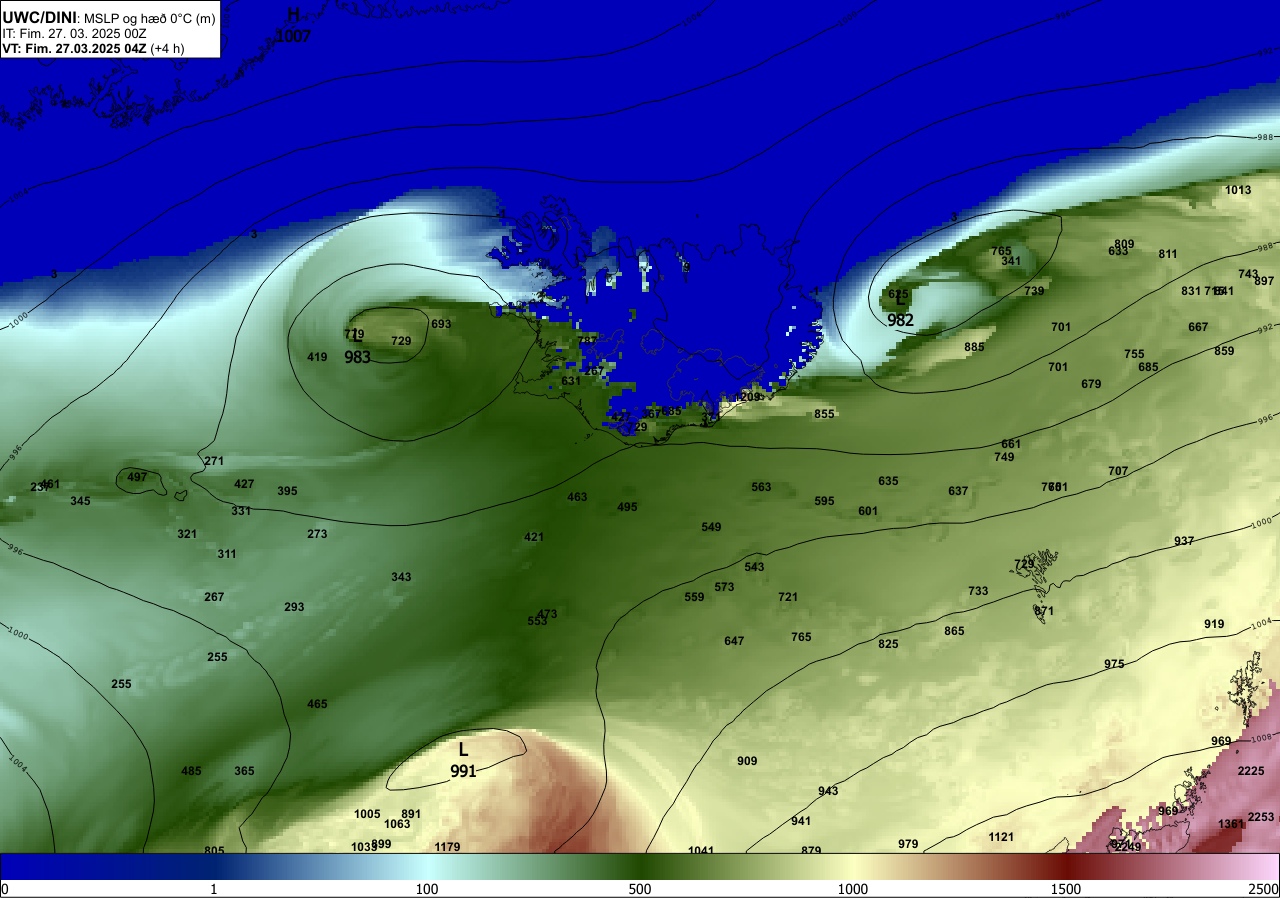This screenshot has height=898, width=1280.
Task: Click the 485 height value
Action: tap(191, 771)
